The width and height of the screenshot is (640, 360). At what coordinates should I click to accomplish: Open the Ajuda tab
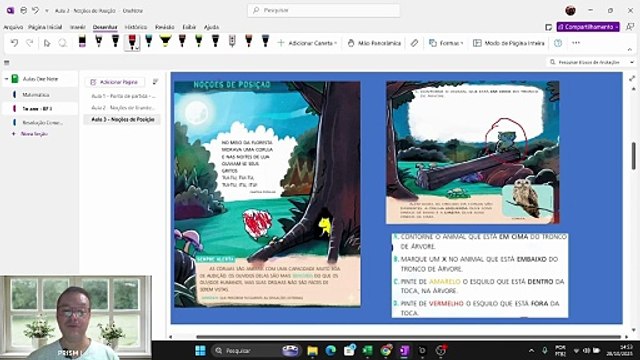pyautogui.click(x=211, y=27)
